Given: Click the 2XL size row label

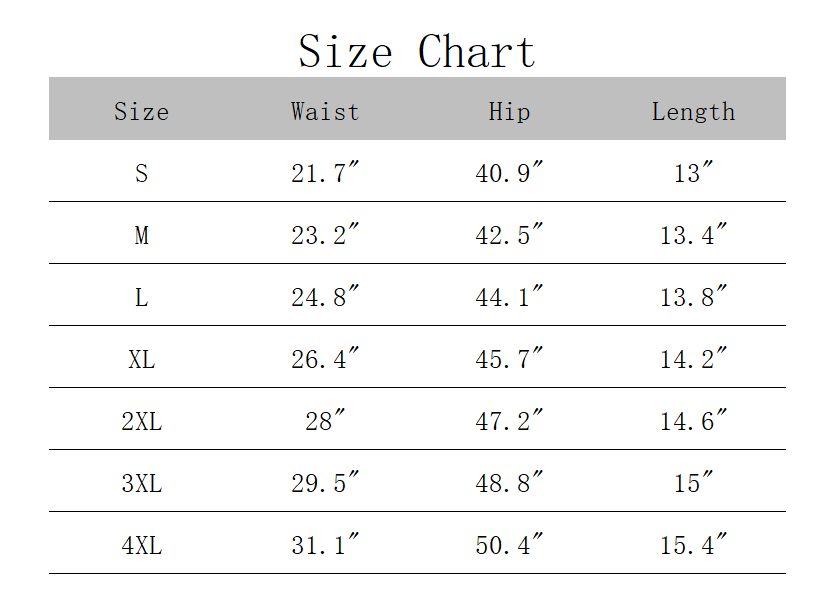Looking at the screenshot, I should (x=141, y=421).
